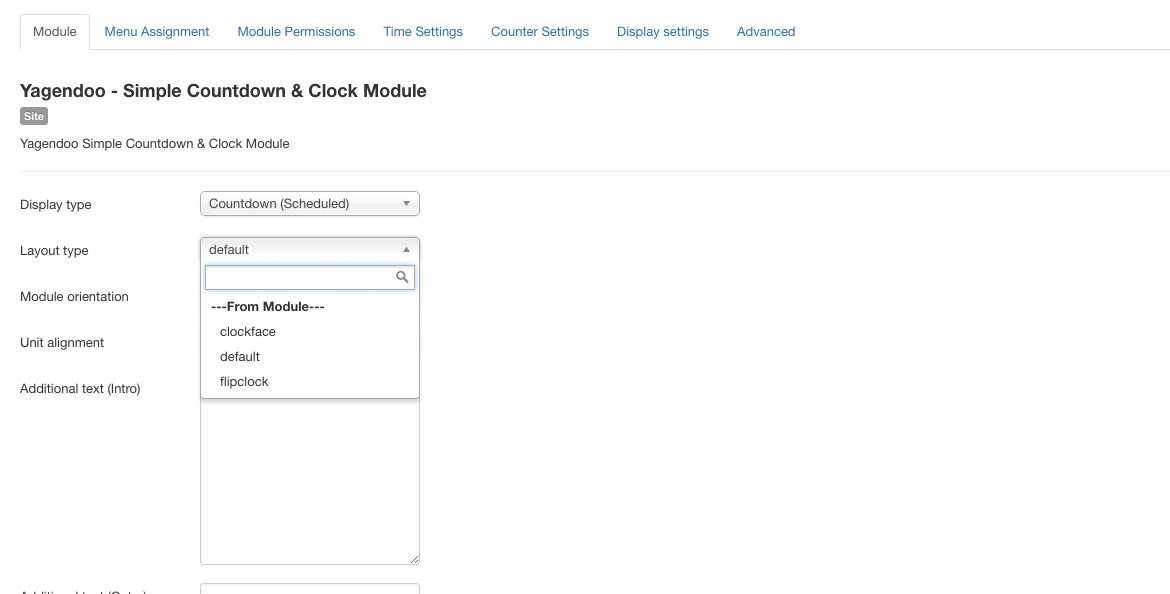
Task: Click the Additional text (Intro) label
Action: click(x=81, y=389)
